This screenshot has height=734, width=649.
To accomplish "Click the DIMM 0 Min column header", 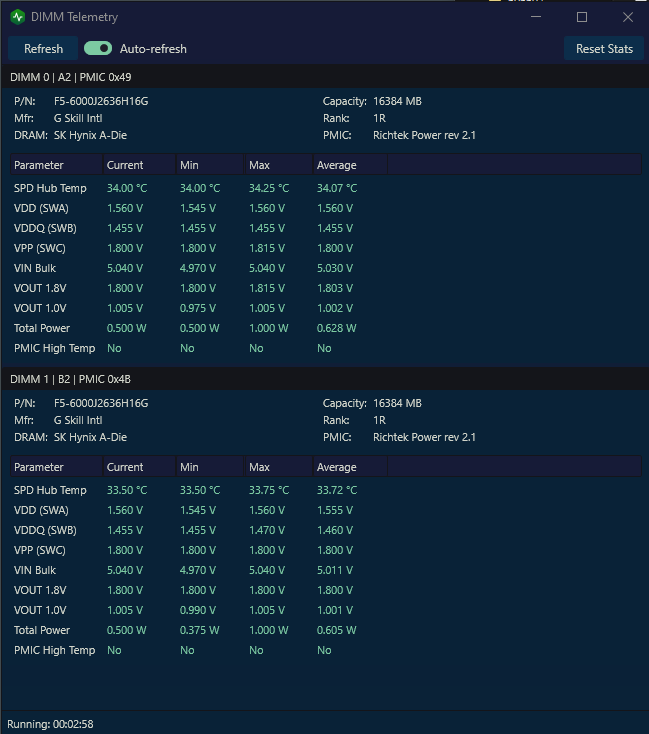I will pos(211,165).
